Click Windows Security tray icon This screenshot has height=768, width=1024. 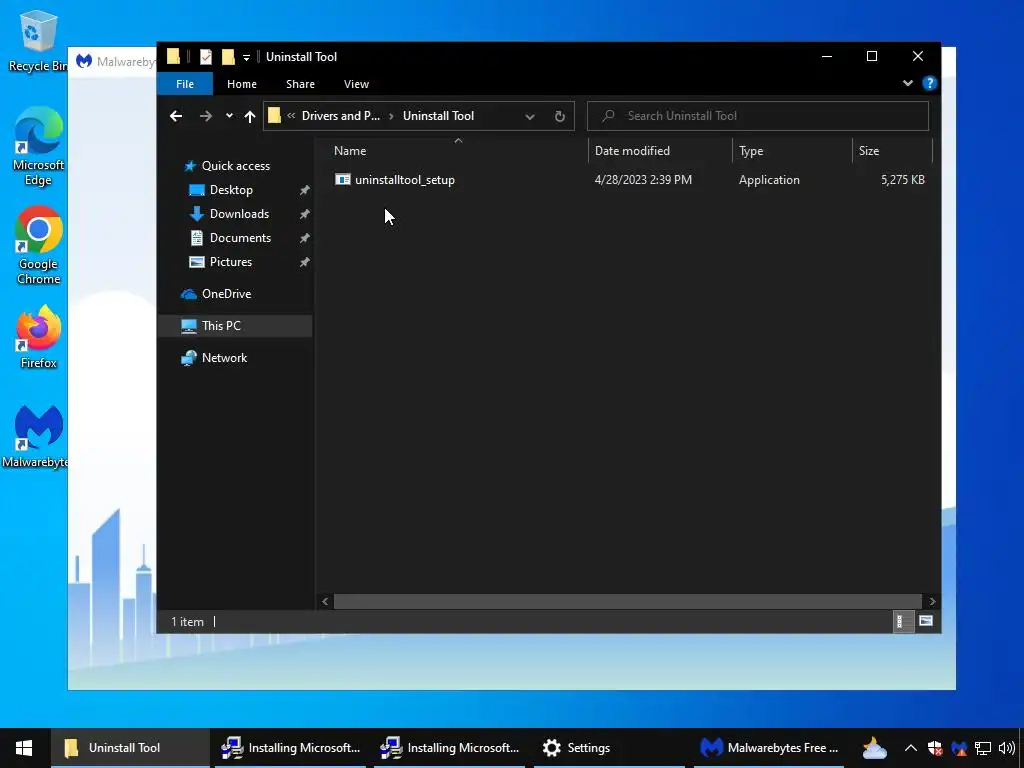tap(935, 748)
